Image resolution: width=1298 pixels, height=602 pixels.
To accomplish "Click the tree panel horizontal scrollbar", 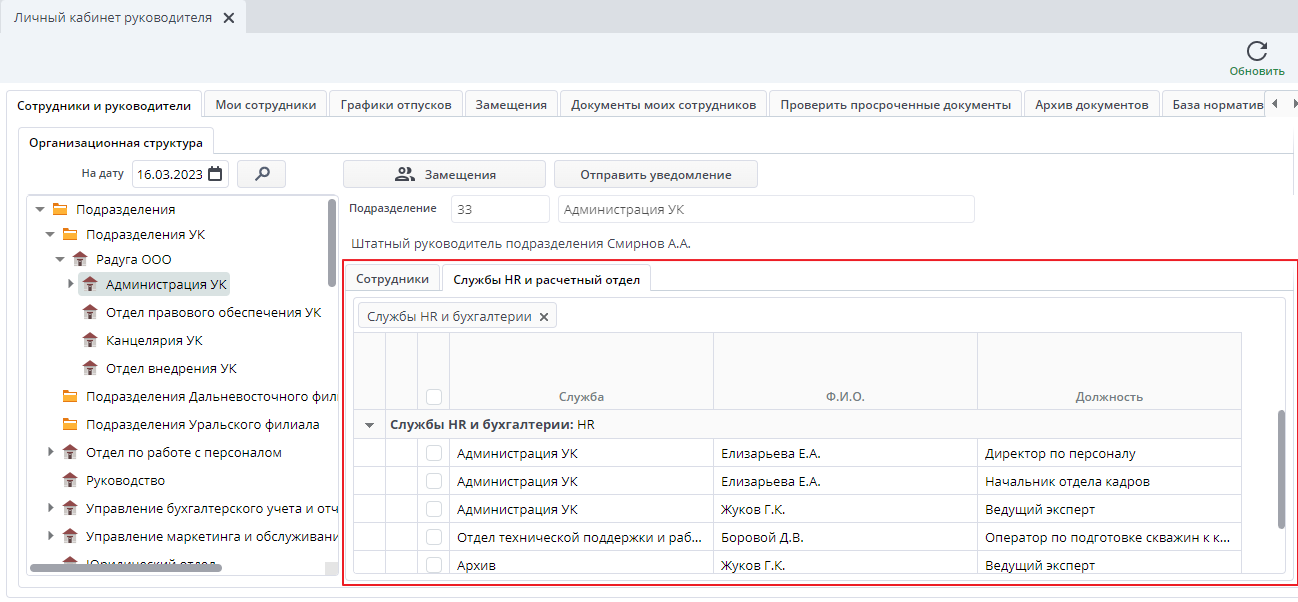I will pyautogui.click(x=126, y=568).
